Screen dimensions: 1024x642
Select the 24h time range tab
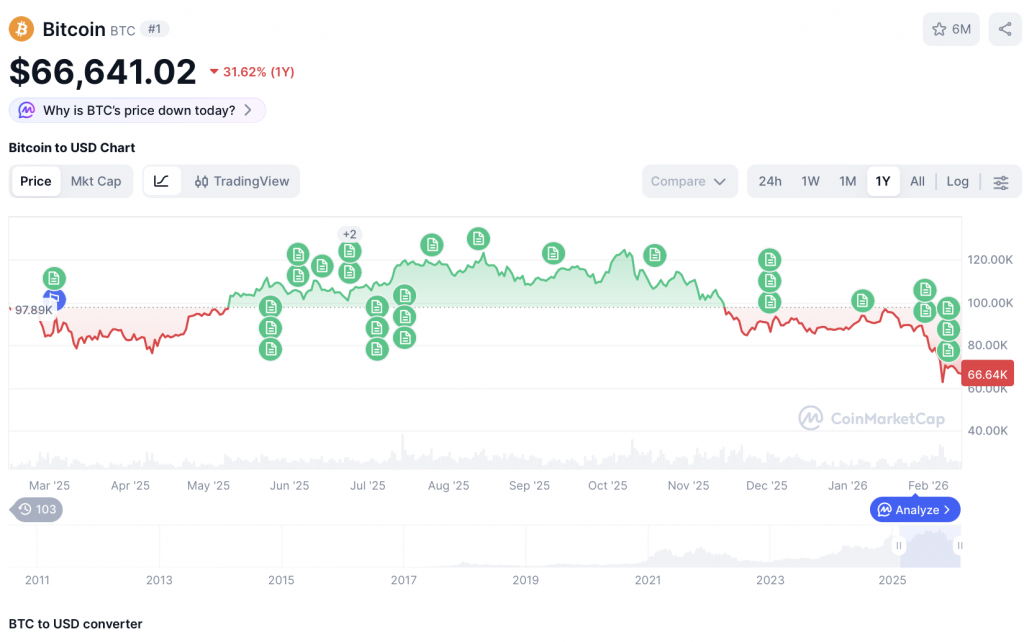coord(770,181)
